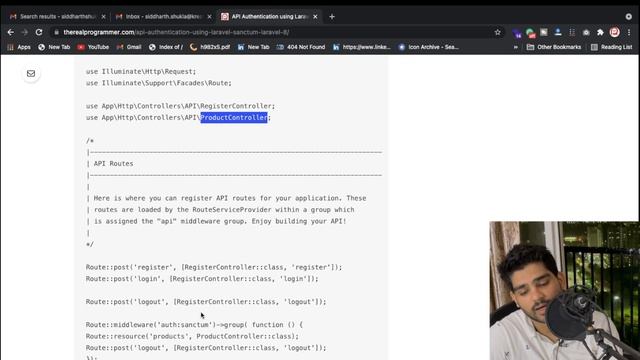The height and width of the screenshot is (360, 640).
Task: Click the Route::post('register' code line
Action: [214, 267]
